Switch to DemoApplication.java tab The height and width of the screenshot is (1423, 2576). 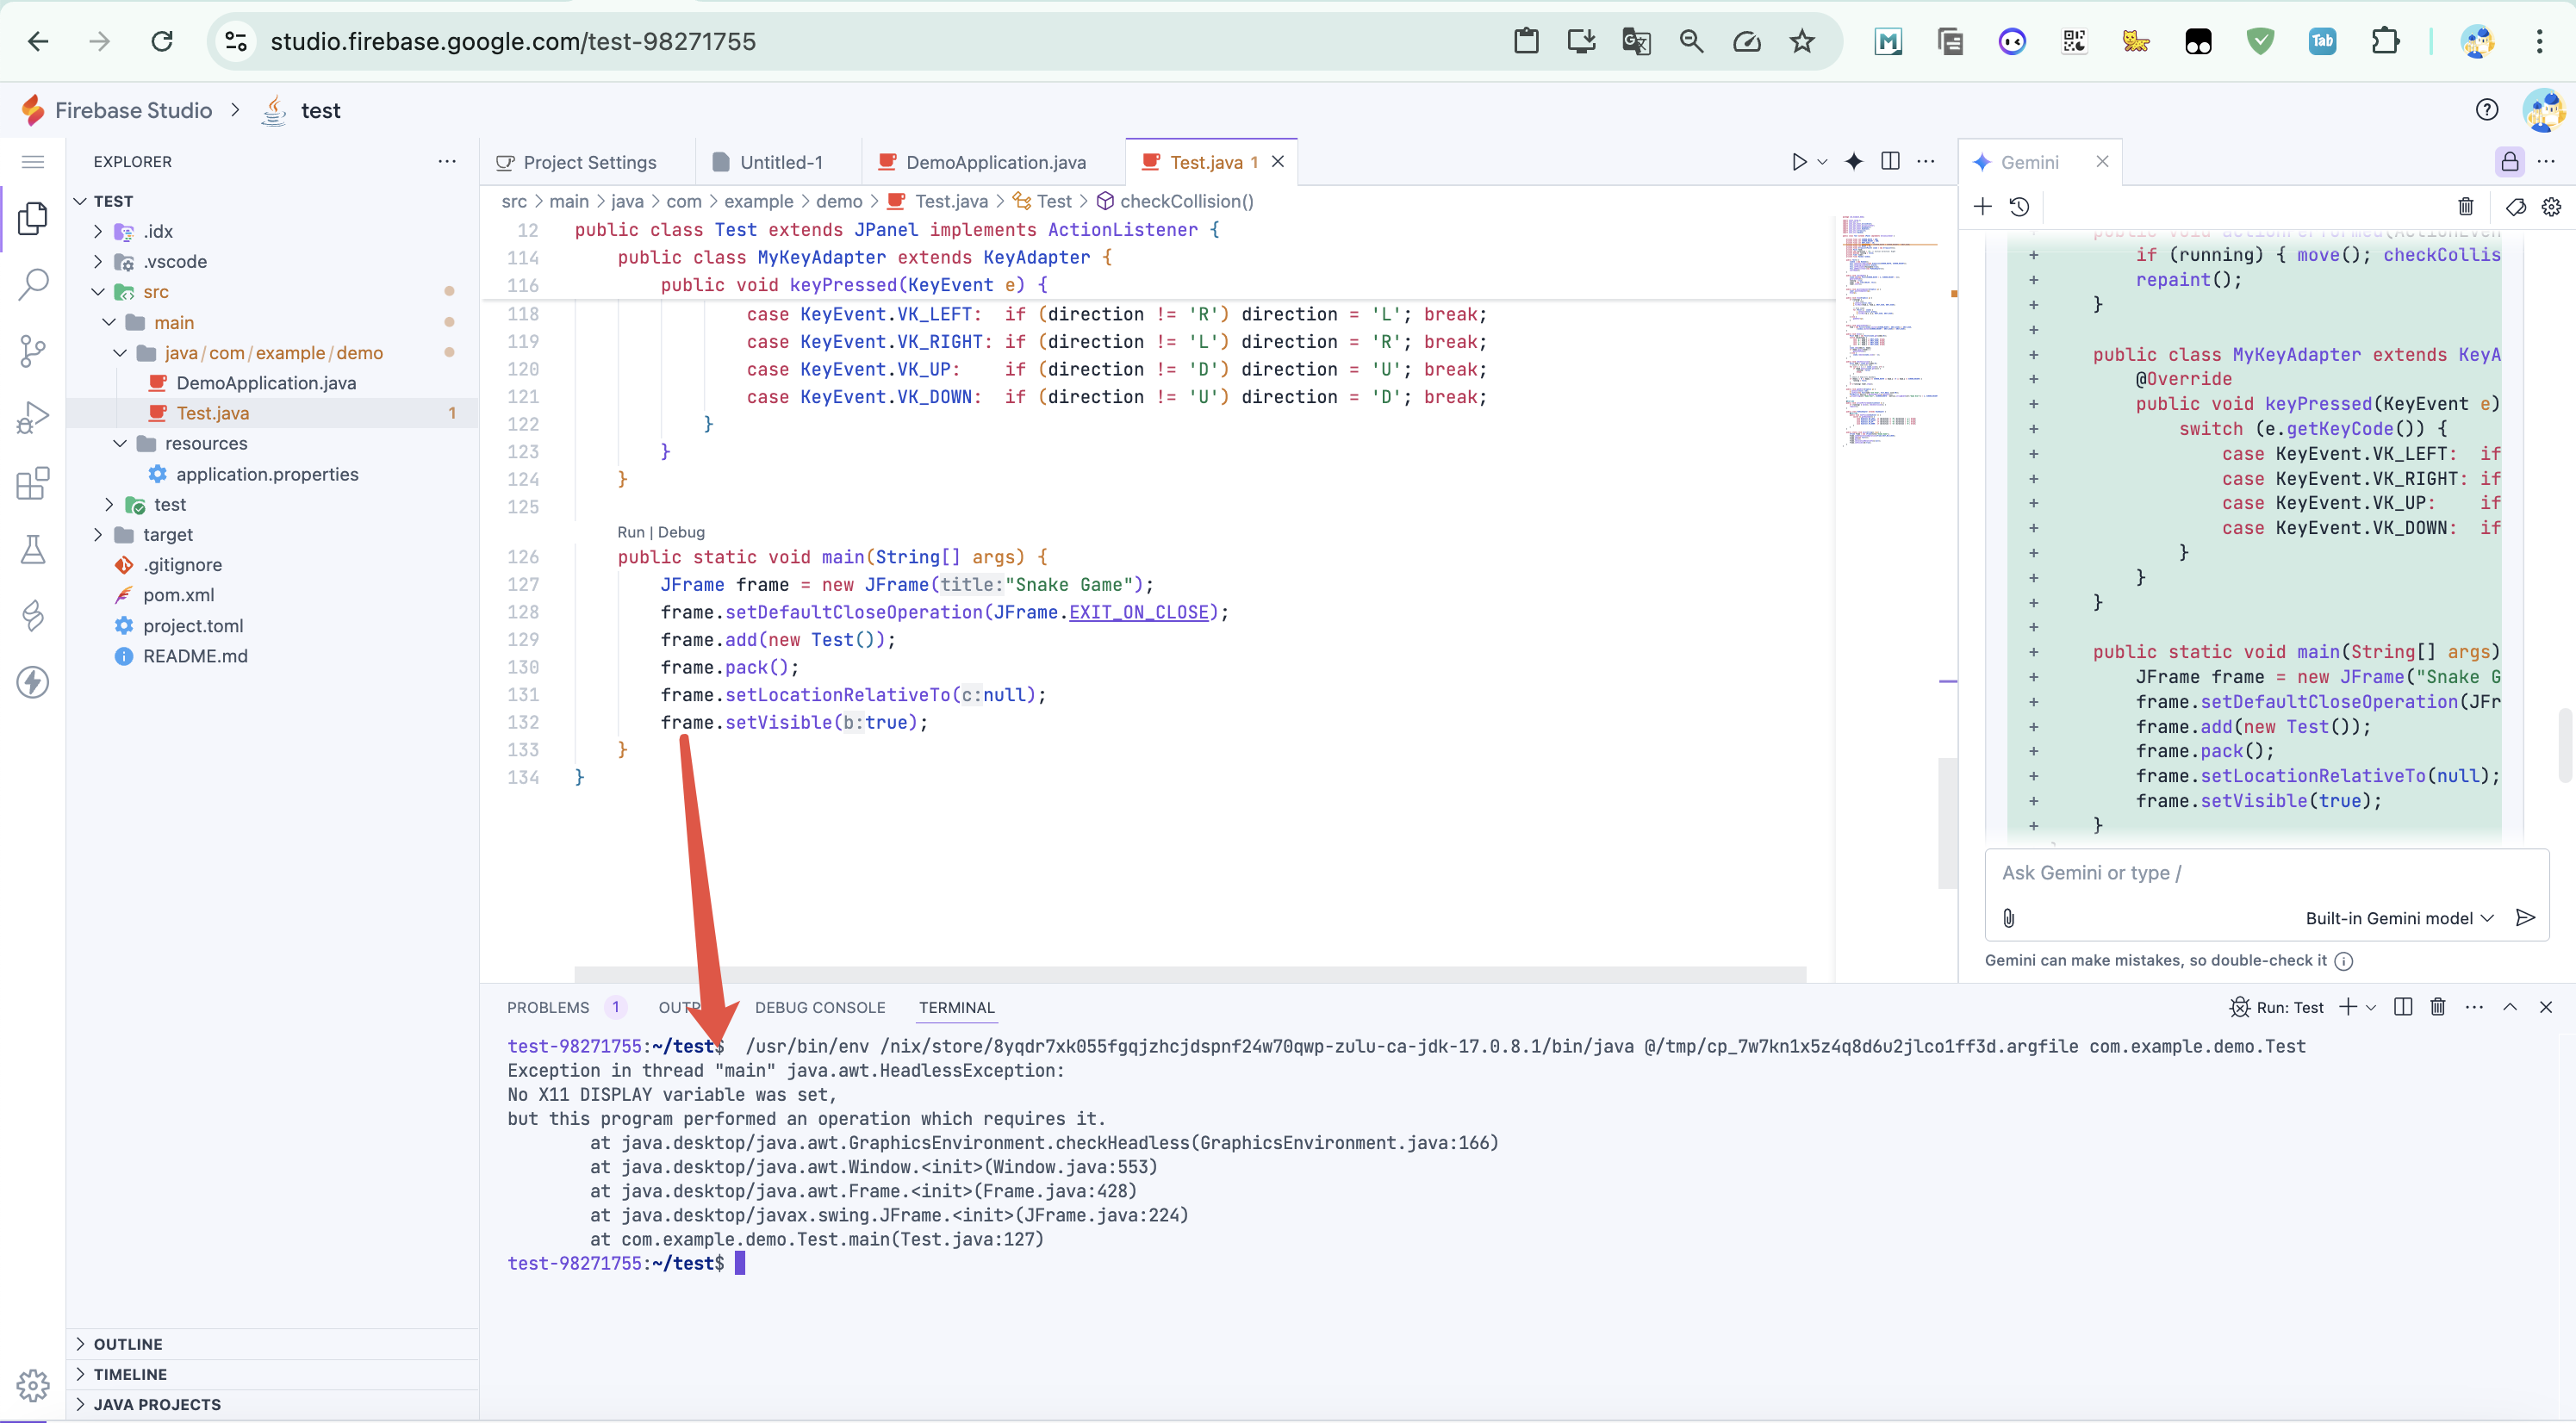(x=995, y=162)
